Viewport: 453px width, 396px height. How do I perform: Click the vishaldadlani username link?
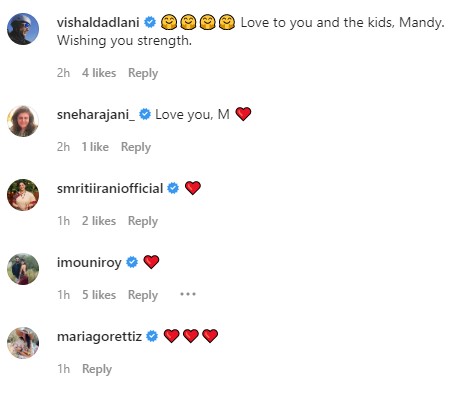click(x=98, y=22)
